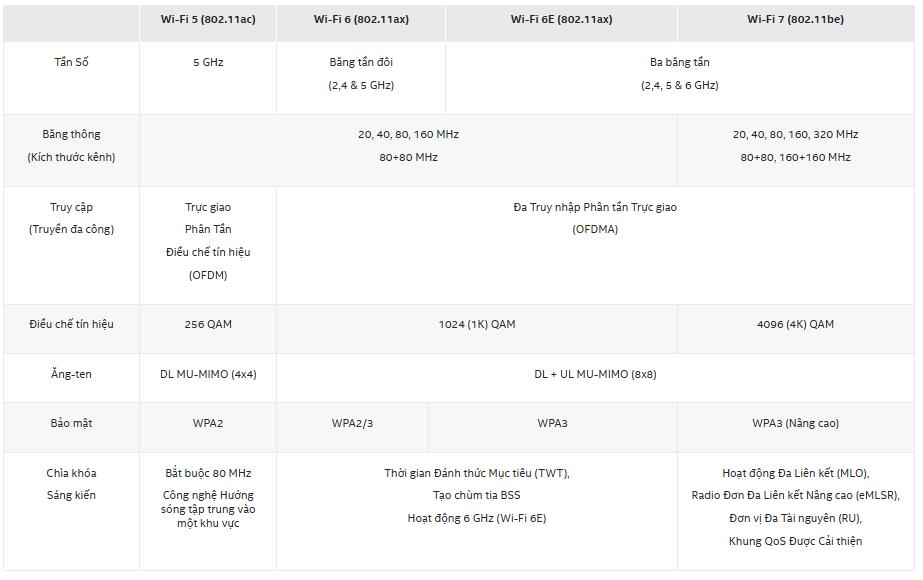The image size is (923, 580).
Task: Select the Wi-Fi 6 (802.11ax) header cell
Action: click(x=361, y=20)
